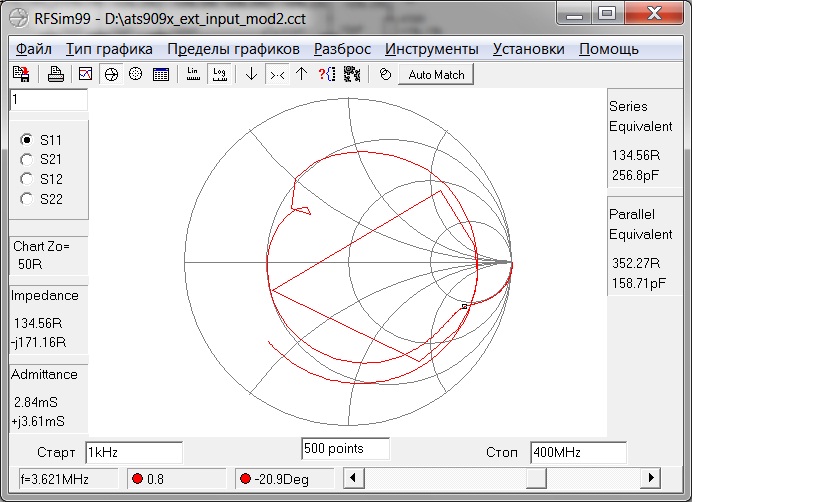Click the copy-to-clipboard/save toolbar icon

pos(21,74)
